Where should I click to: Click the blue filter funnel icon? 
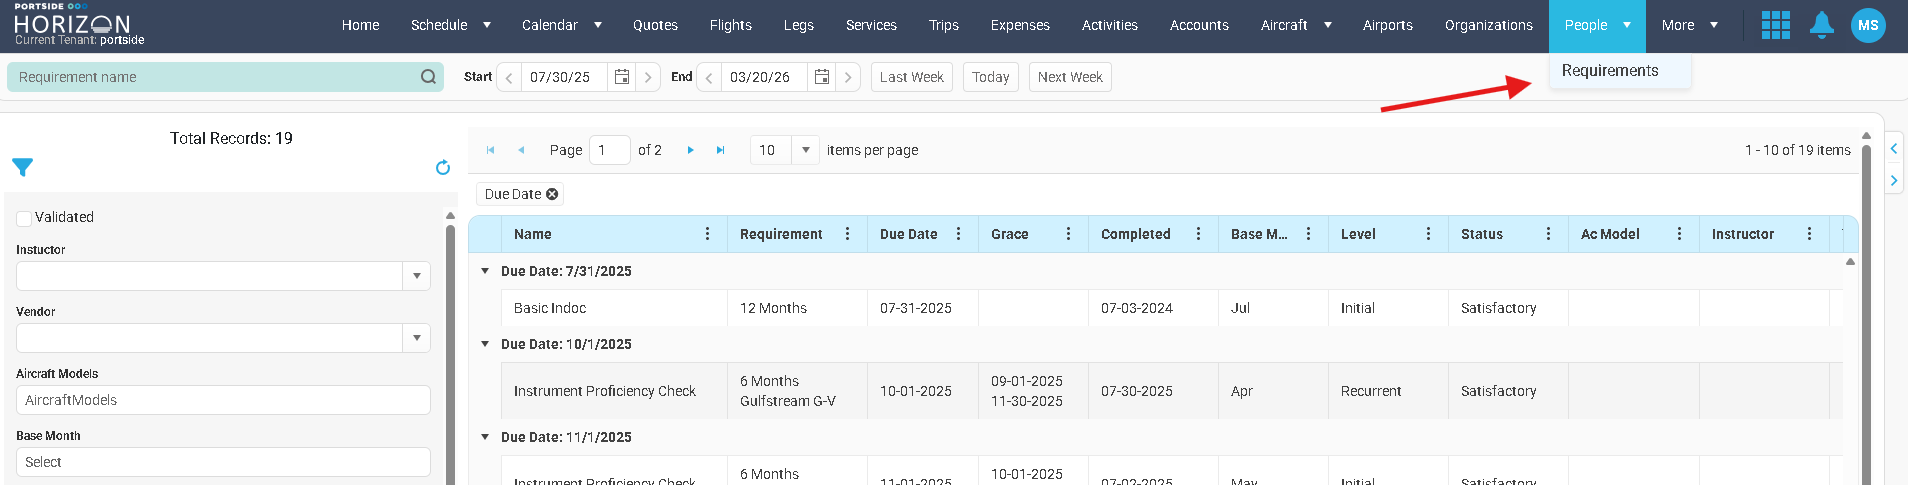point(23,167)
